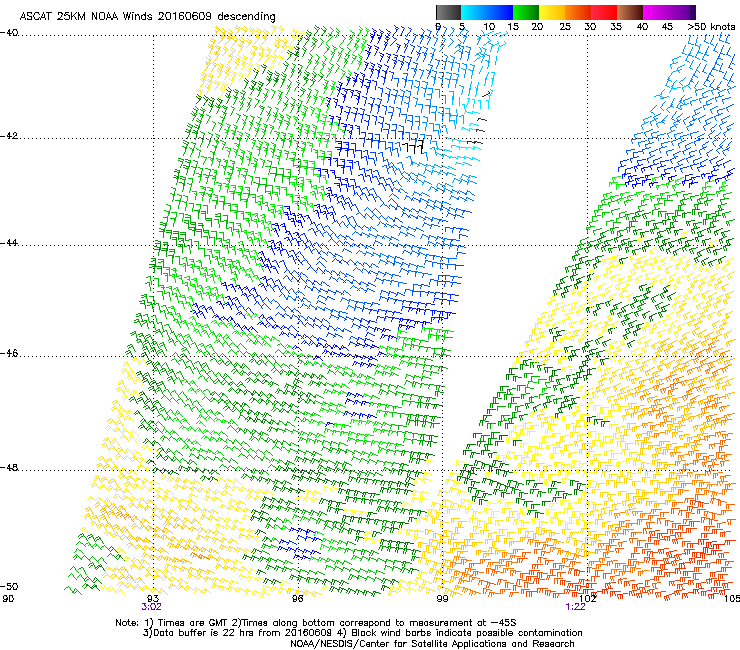
Task: Click the latitude label -48
Action: (9, 467)
